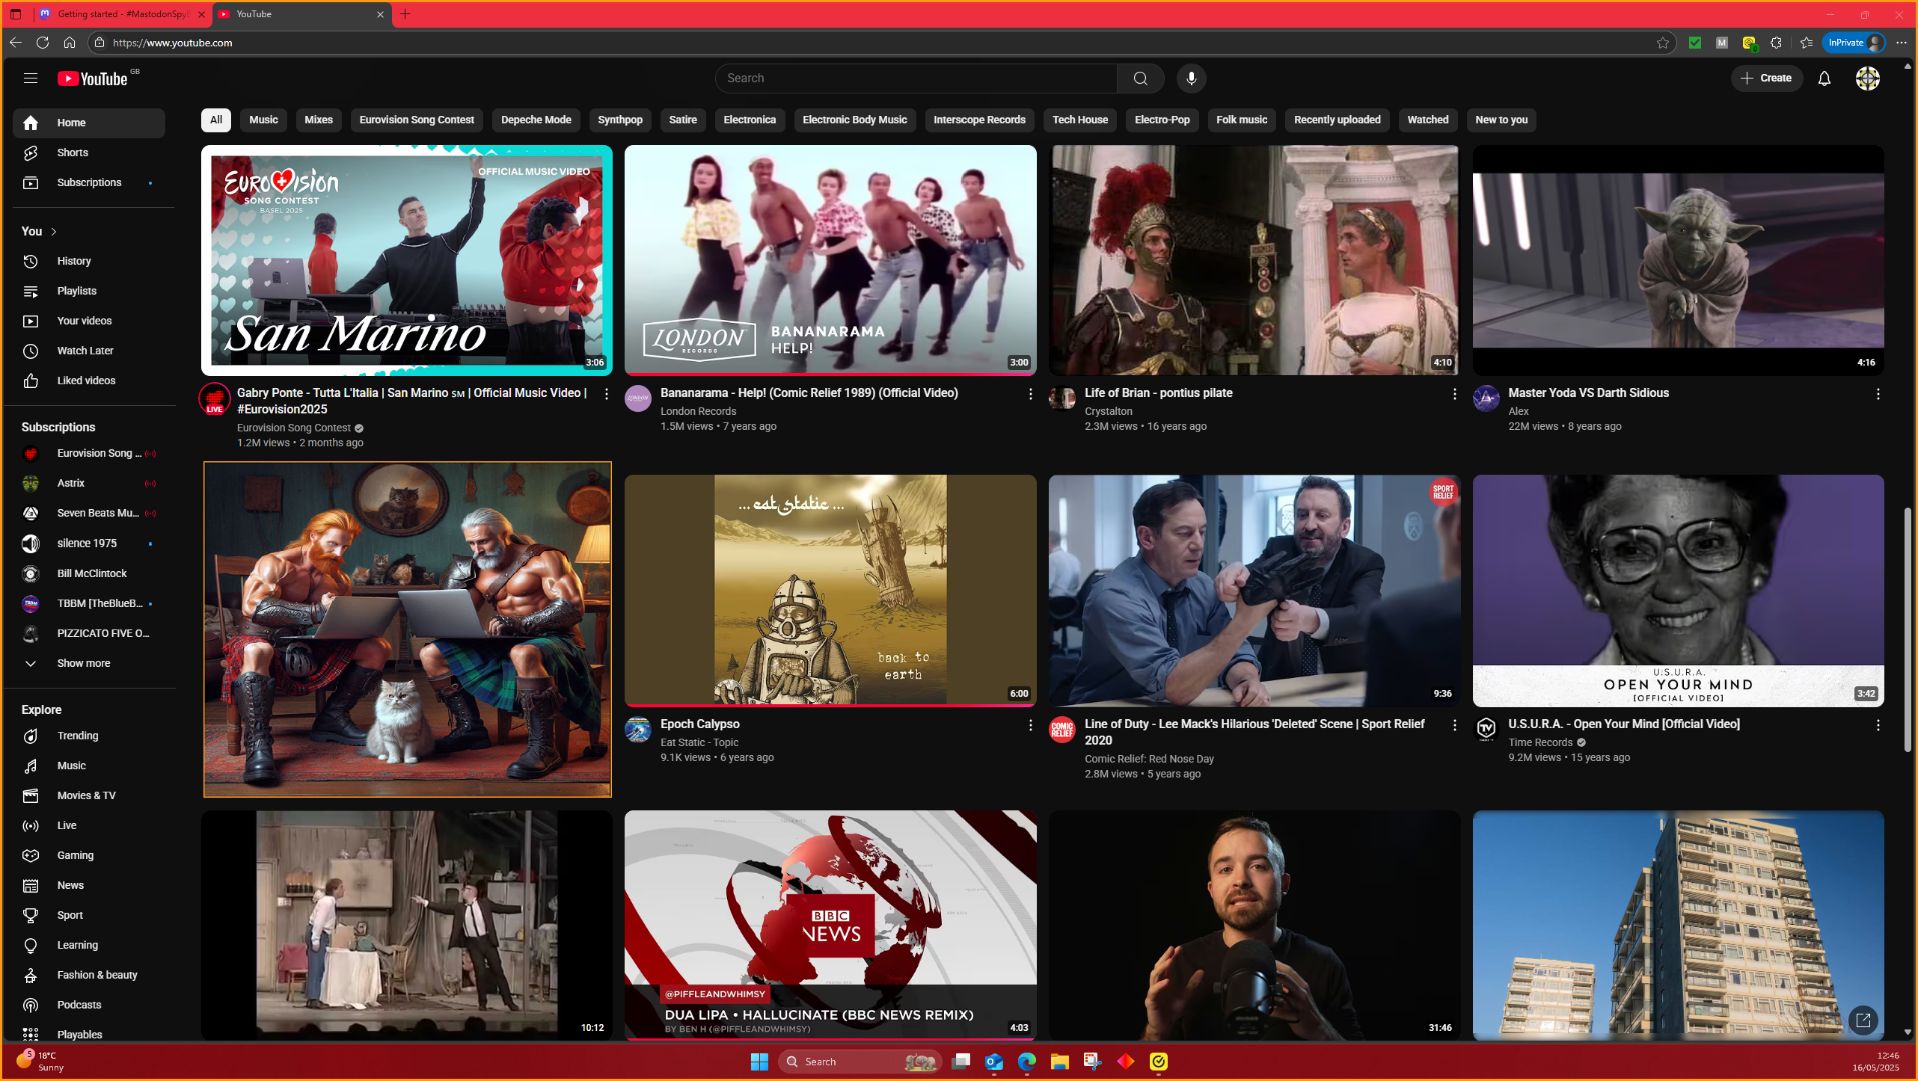Expand the You section chevron
Screen dimensions: 1918x1081
click(54, 232)
